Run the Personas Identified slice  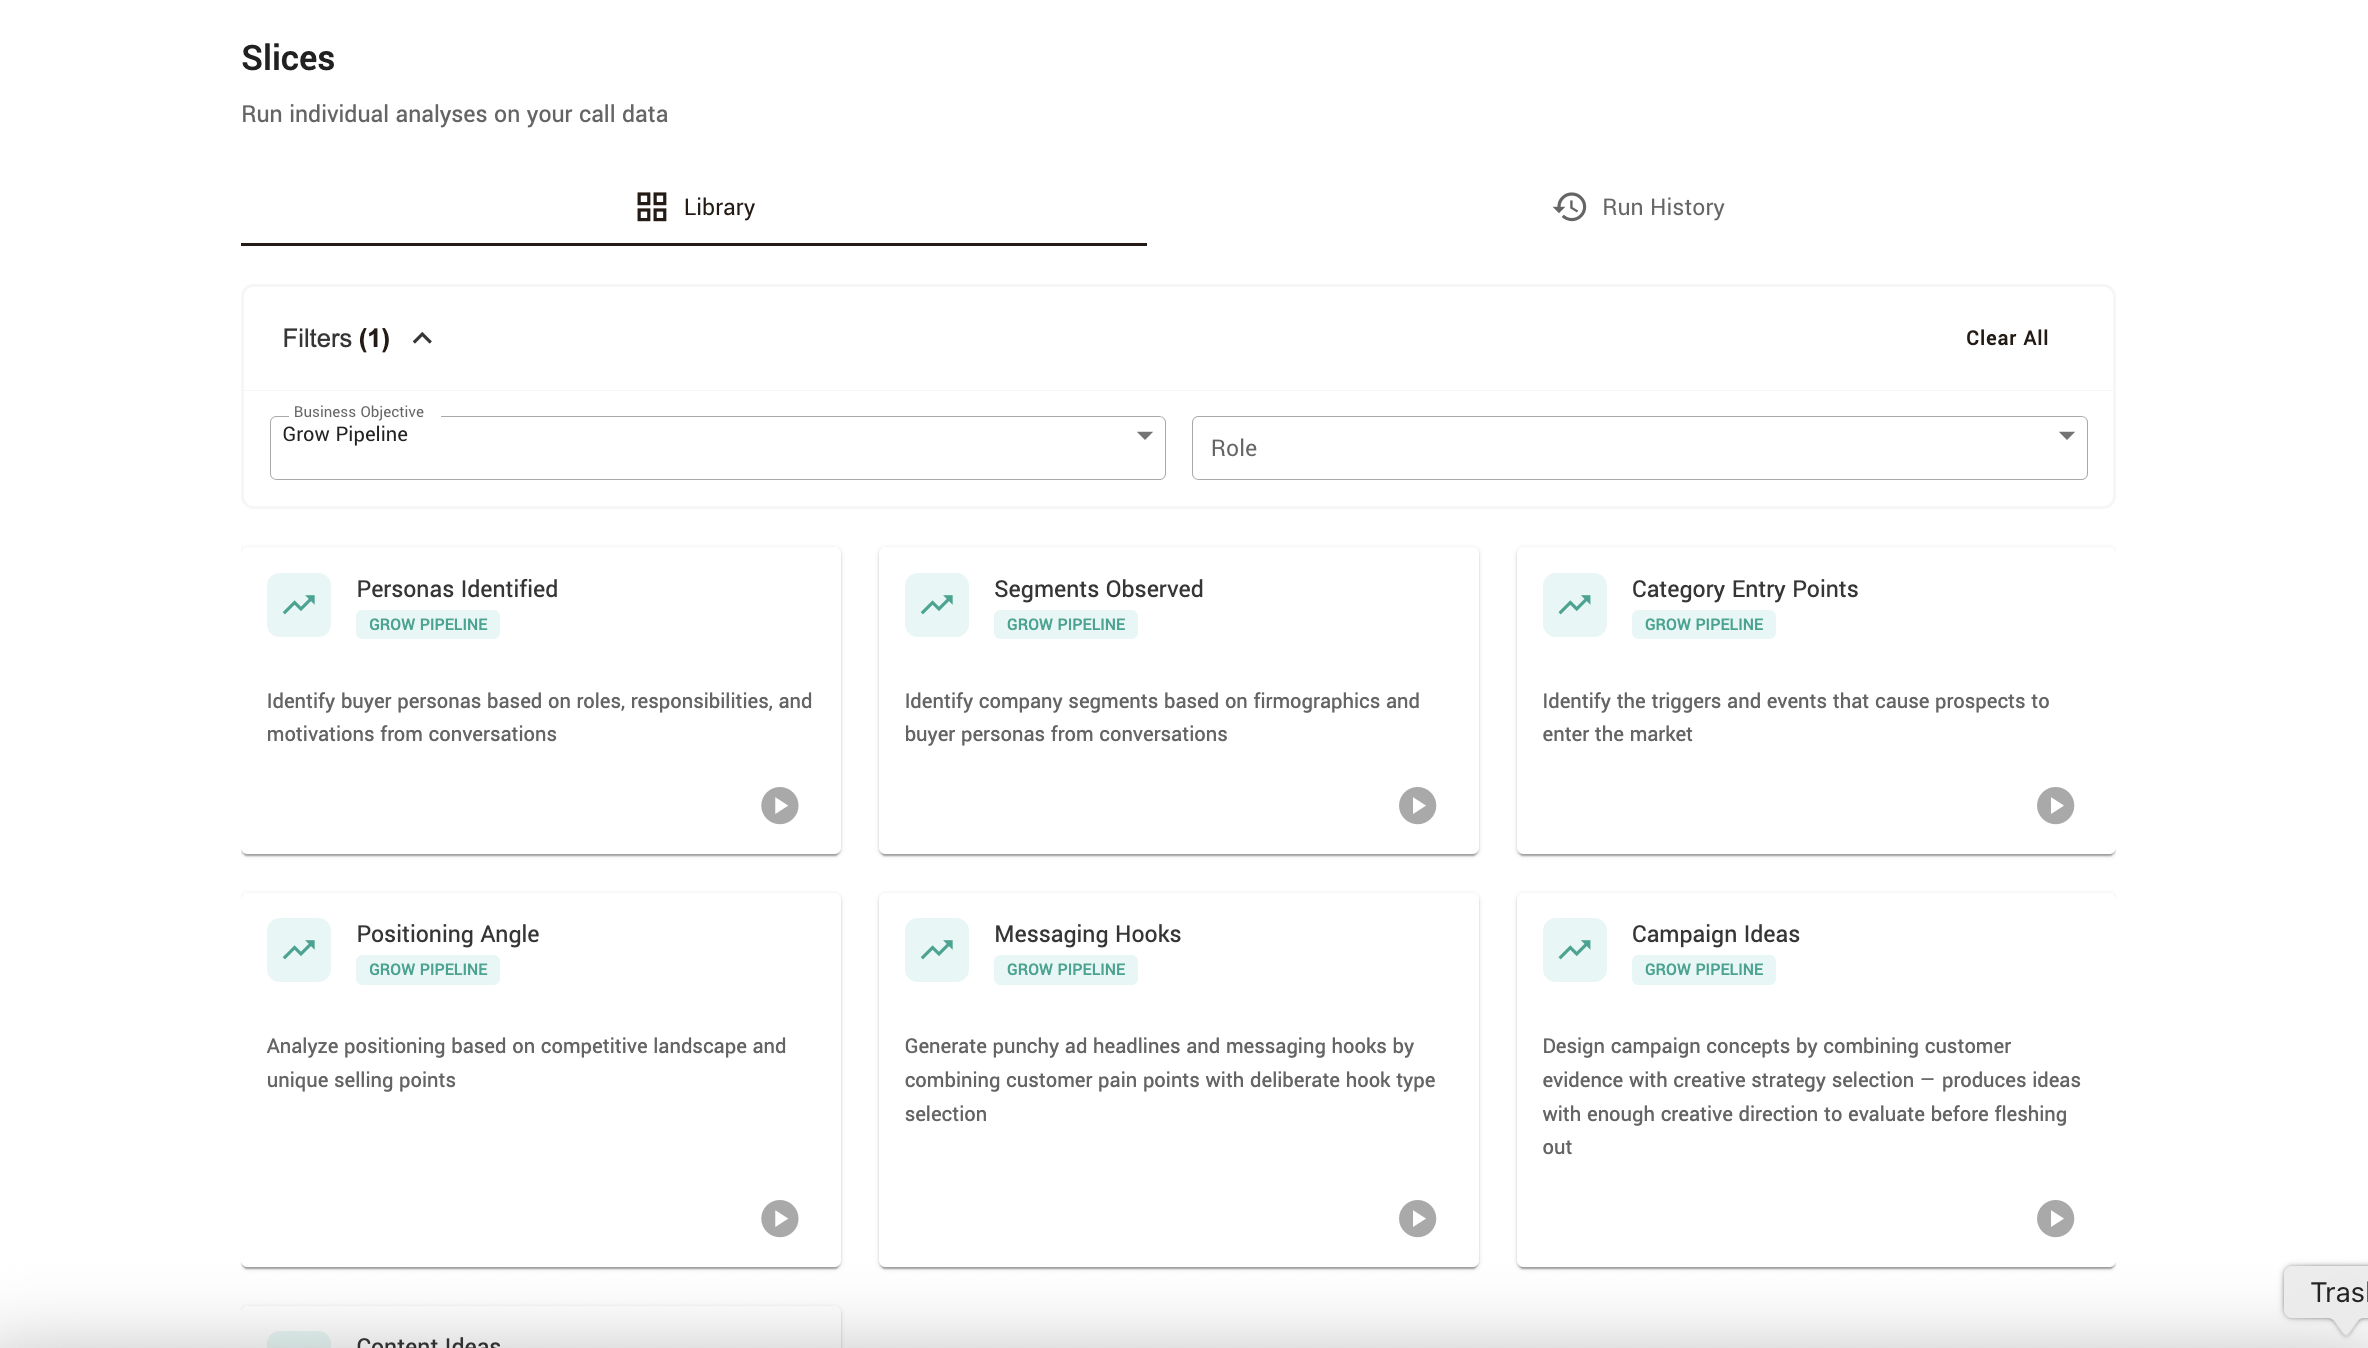(779, 805)
